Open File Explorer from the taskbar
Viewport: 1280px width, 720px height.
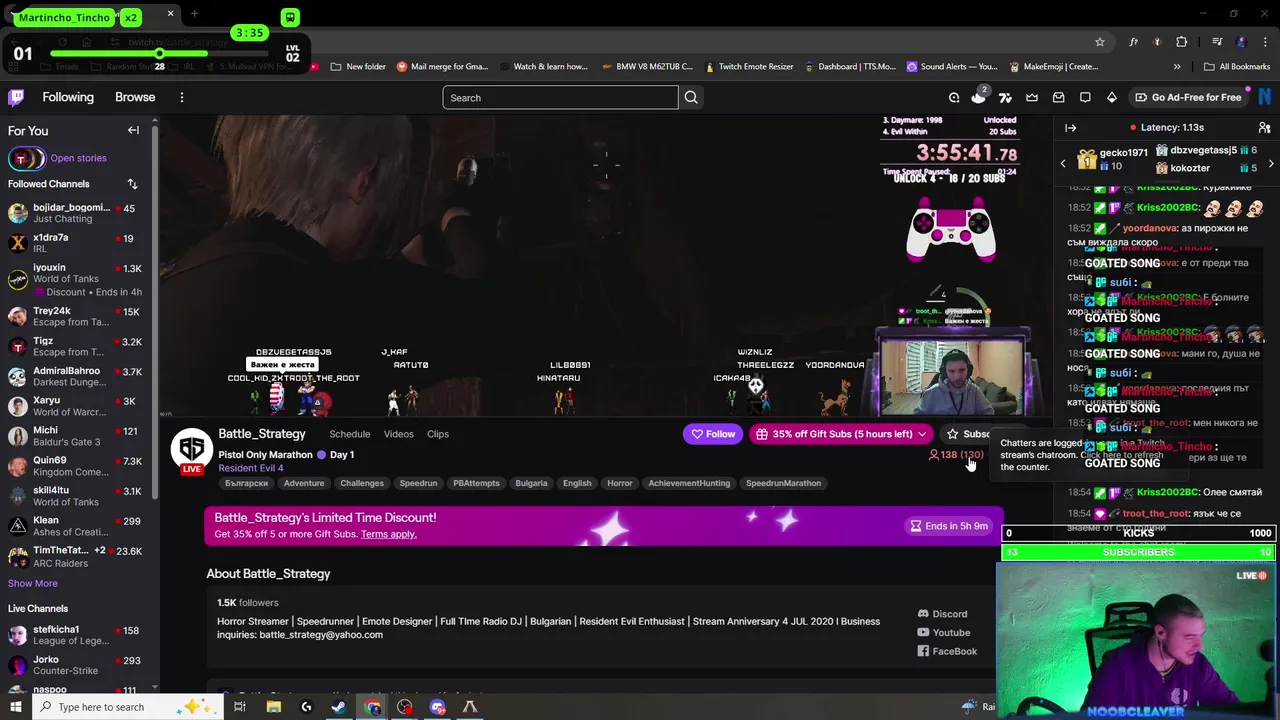(x=273, y=707)
